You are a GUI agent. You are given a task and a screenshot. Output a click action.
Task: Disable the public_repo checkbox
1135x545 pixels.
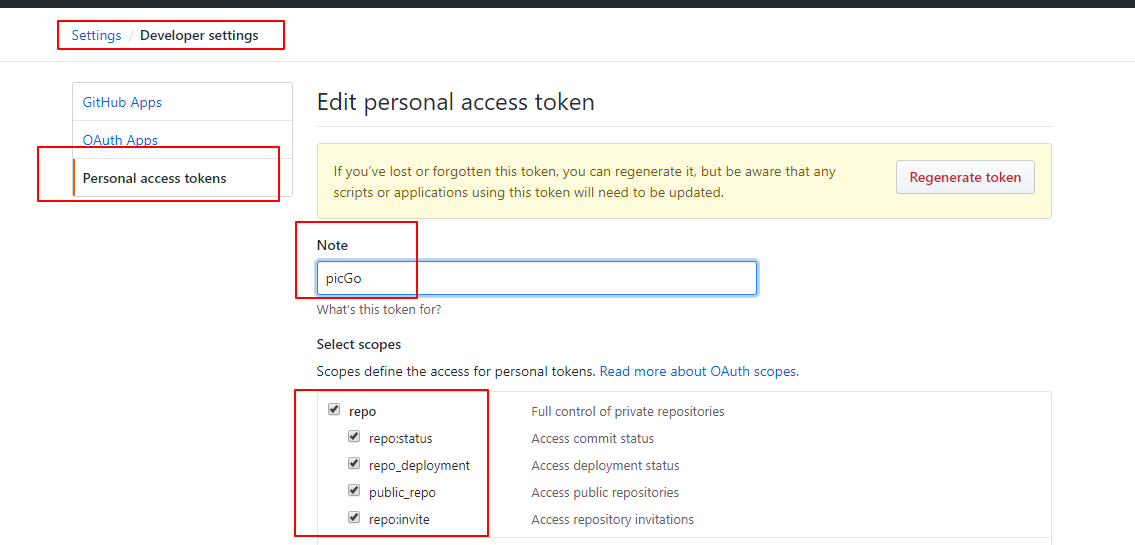coord(353,491)
